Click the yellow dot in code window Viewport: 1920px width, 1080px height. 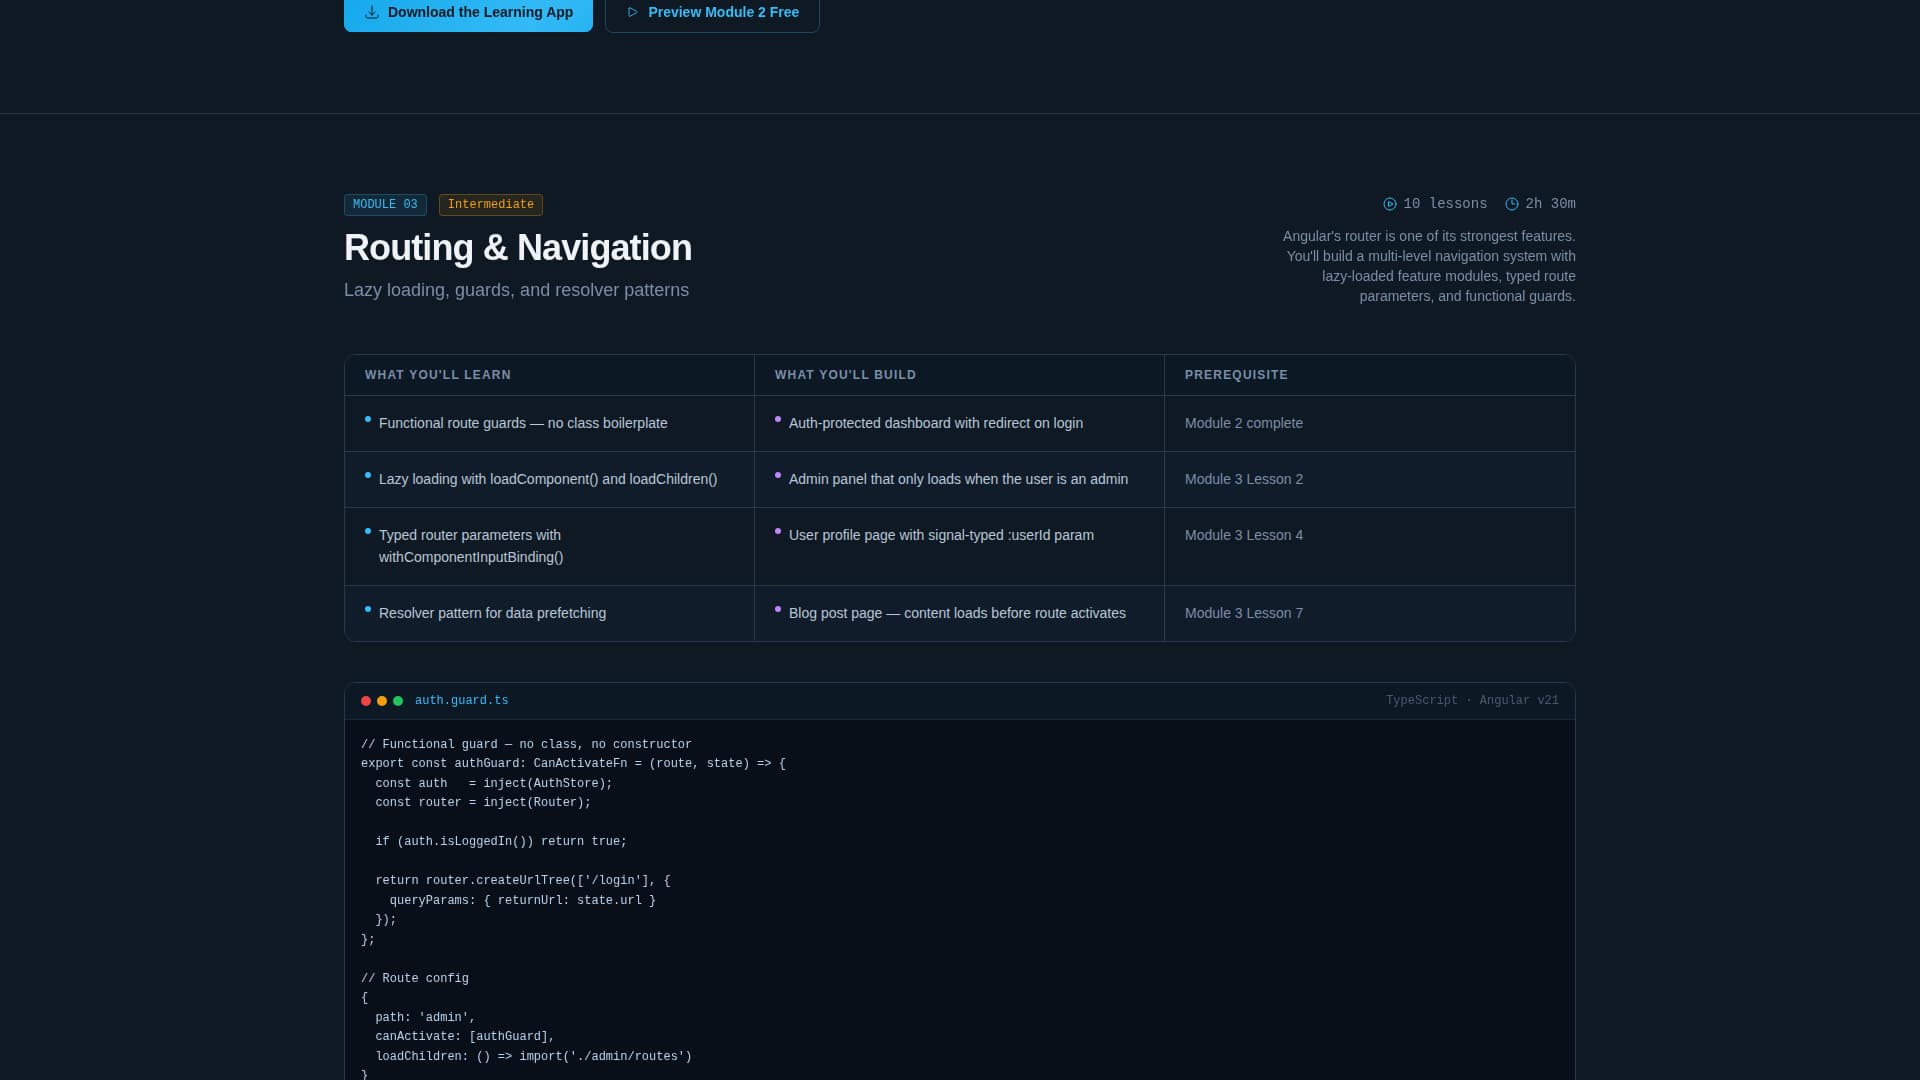pos(382,701)
